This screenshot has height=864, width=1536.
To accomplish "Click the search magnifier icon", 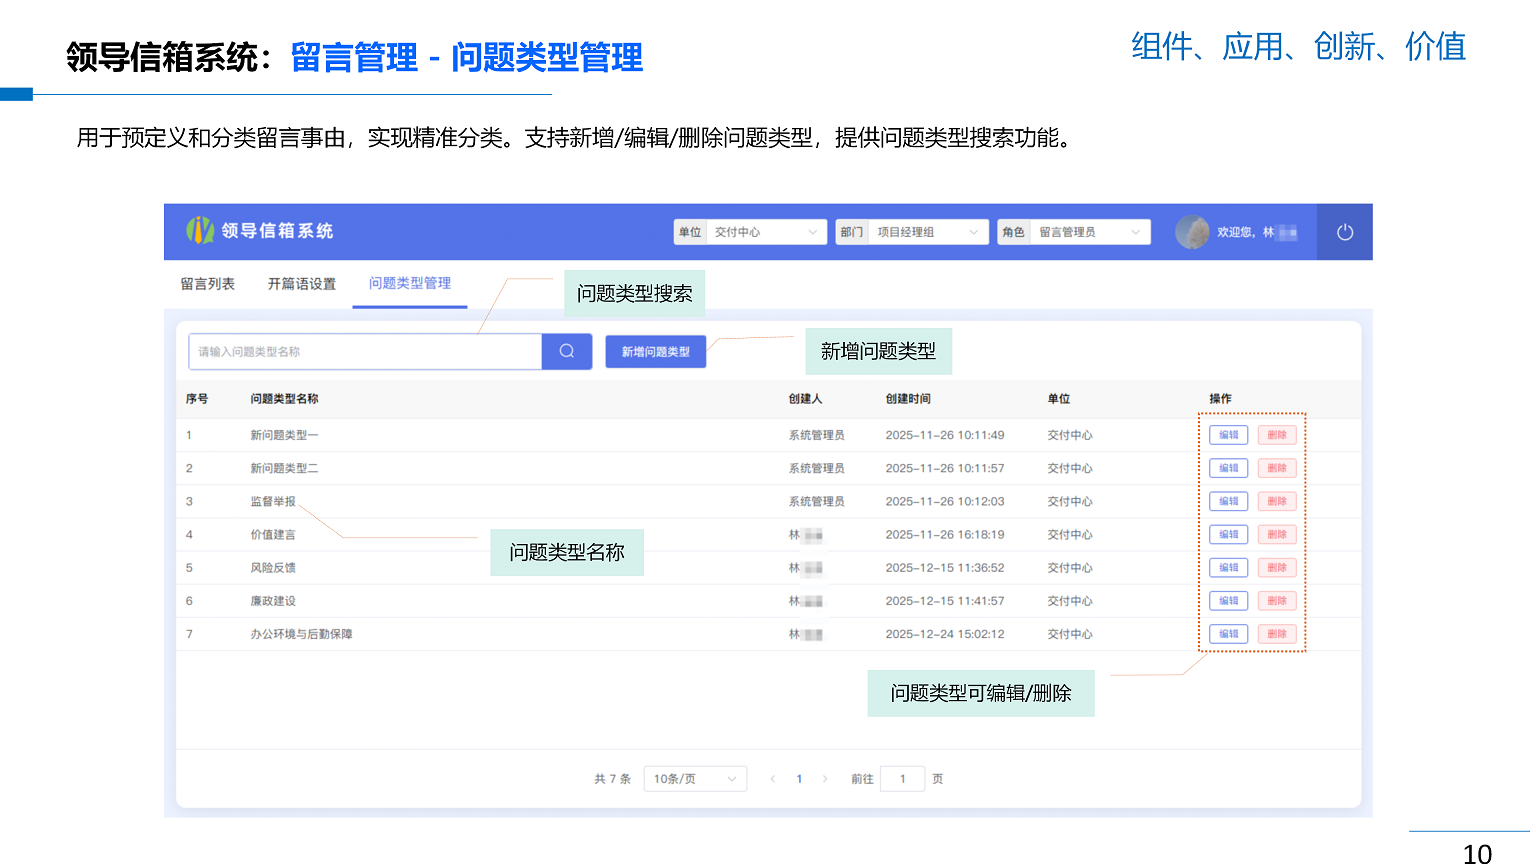I will [x=566, y=351].
